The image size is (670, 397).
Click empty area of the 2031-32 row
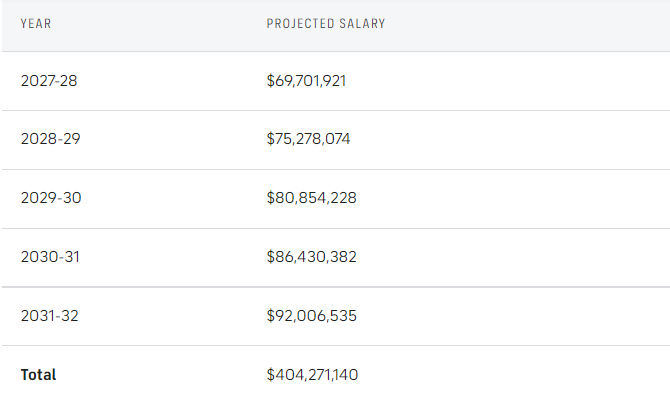pos(513,316)
